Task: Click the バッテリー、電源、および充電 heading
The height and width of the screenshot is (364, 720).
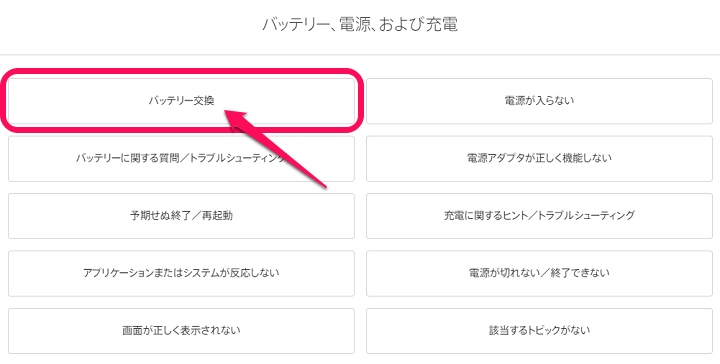Action: pyautogui.click(x=360, y=24)
